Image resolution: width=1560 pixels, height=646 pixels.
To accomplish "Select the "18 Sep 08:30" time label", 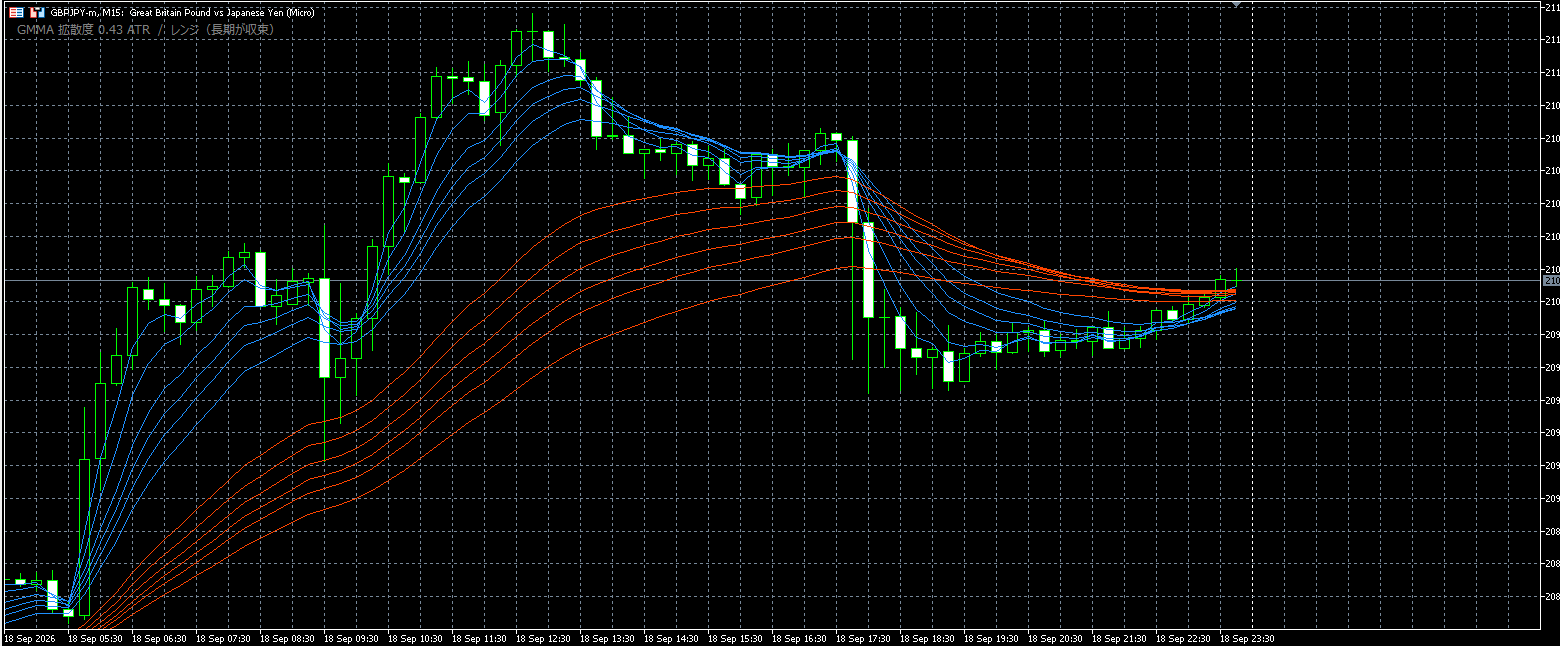I will (286, 638).
